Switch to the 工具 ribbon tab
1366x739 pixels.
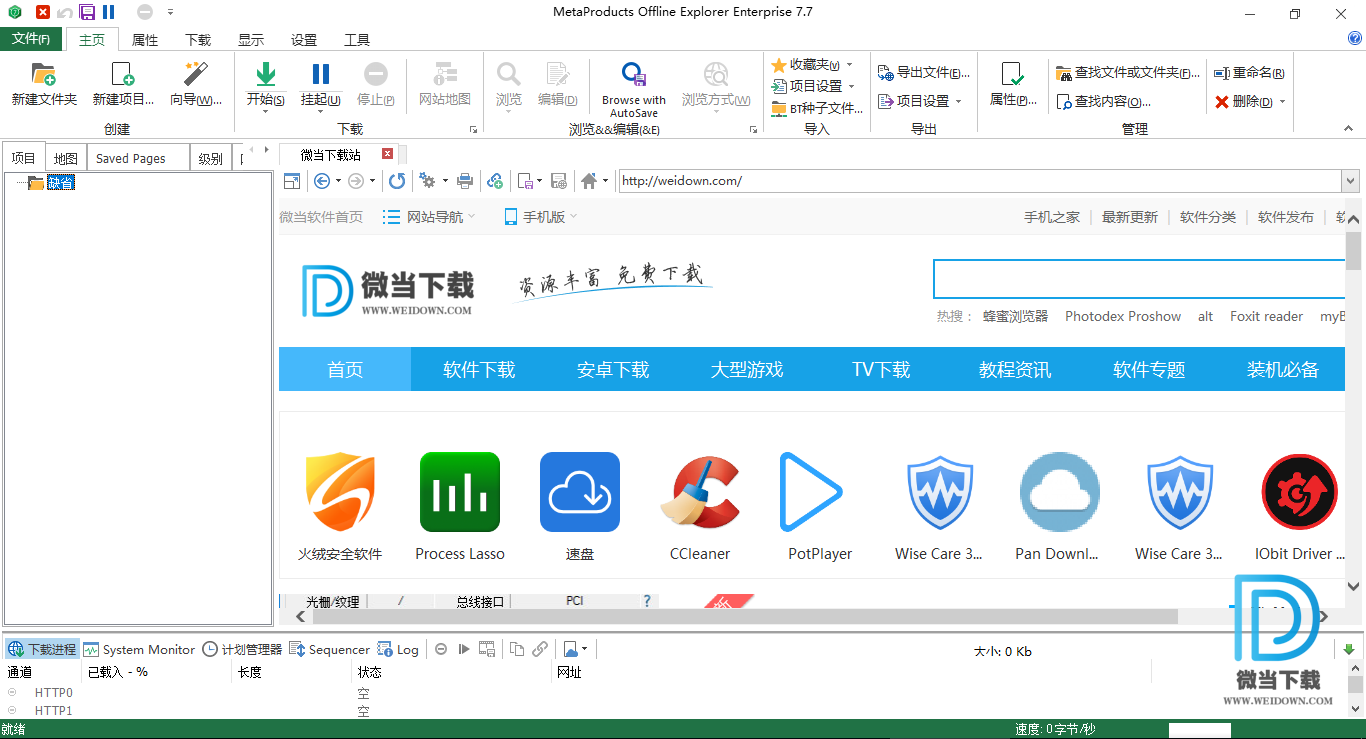click(x=357, y=40)
